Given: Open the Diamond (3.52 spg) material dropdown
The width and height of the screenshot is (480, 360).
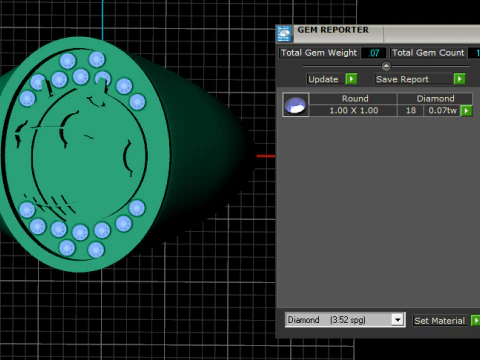Looking at the screenshot, I should (397, 320).
